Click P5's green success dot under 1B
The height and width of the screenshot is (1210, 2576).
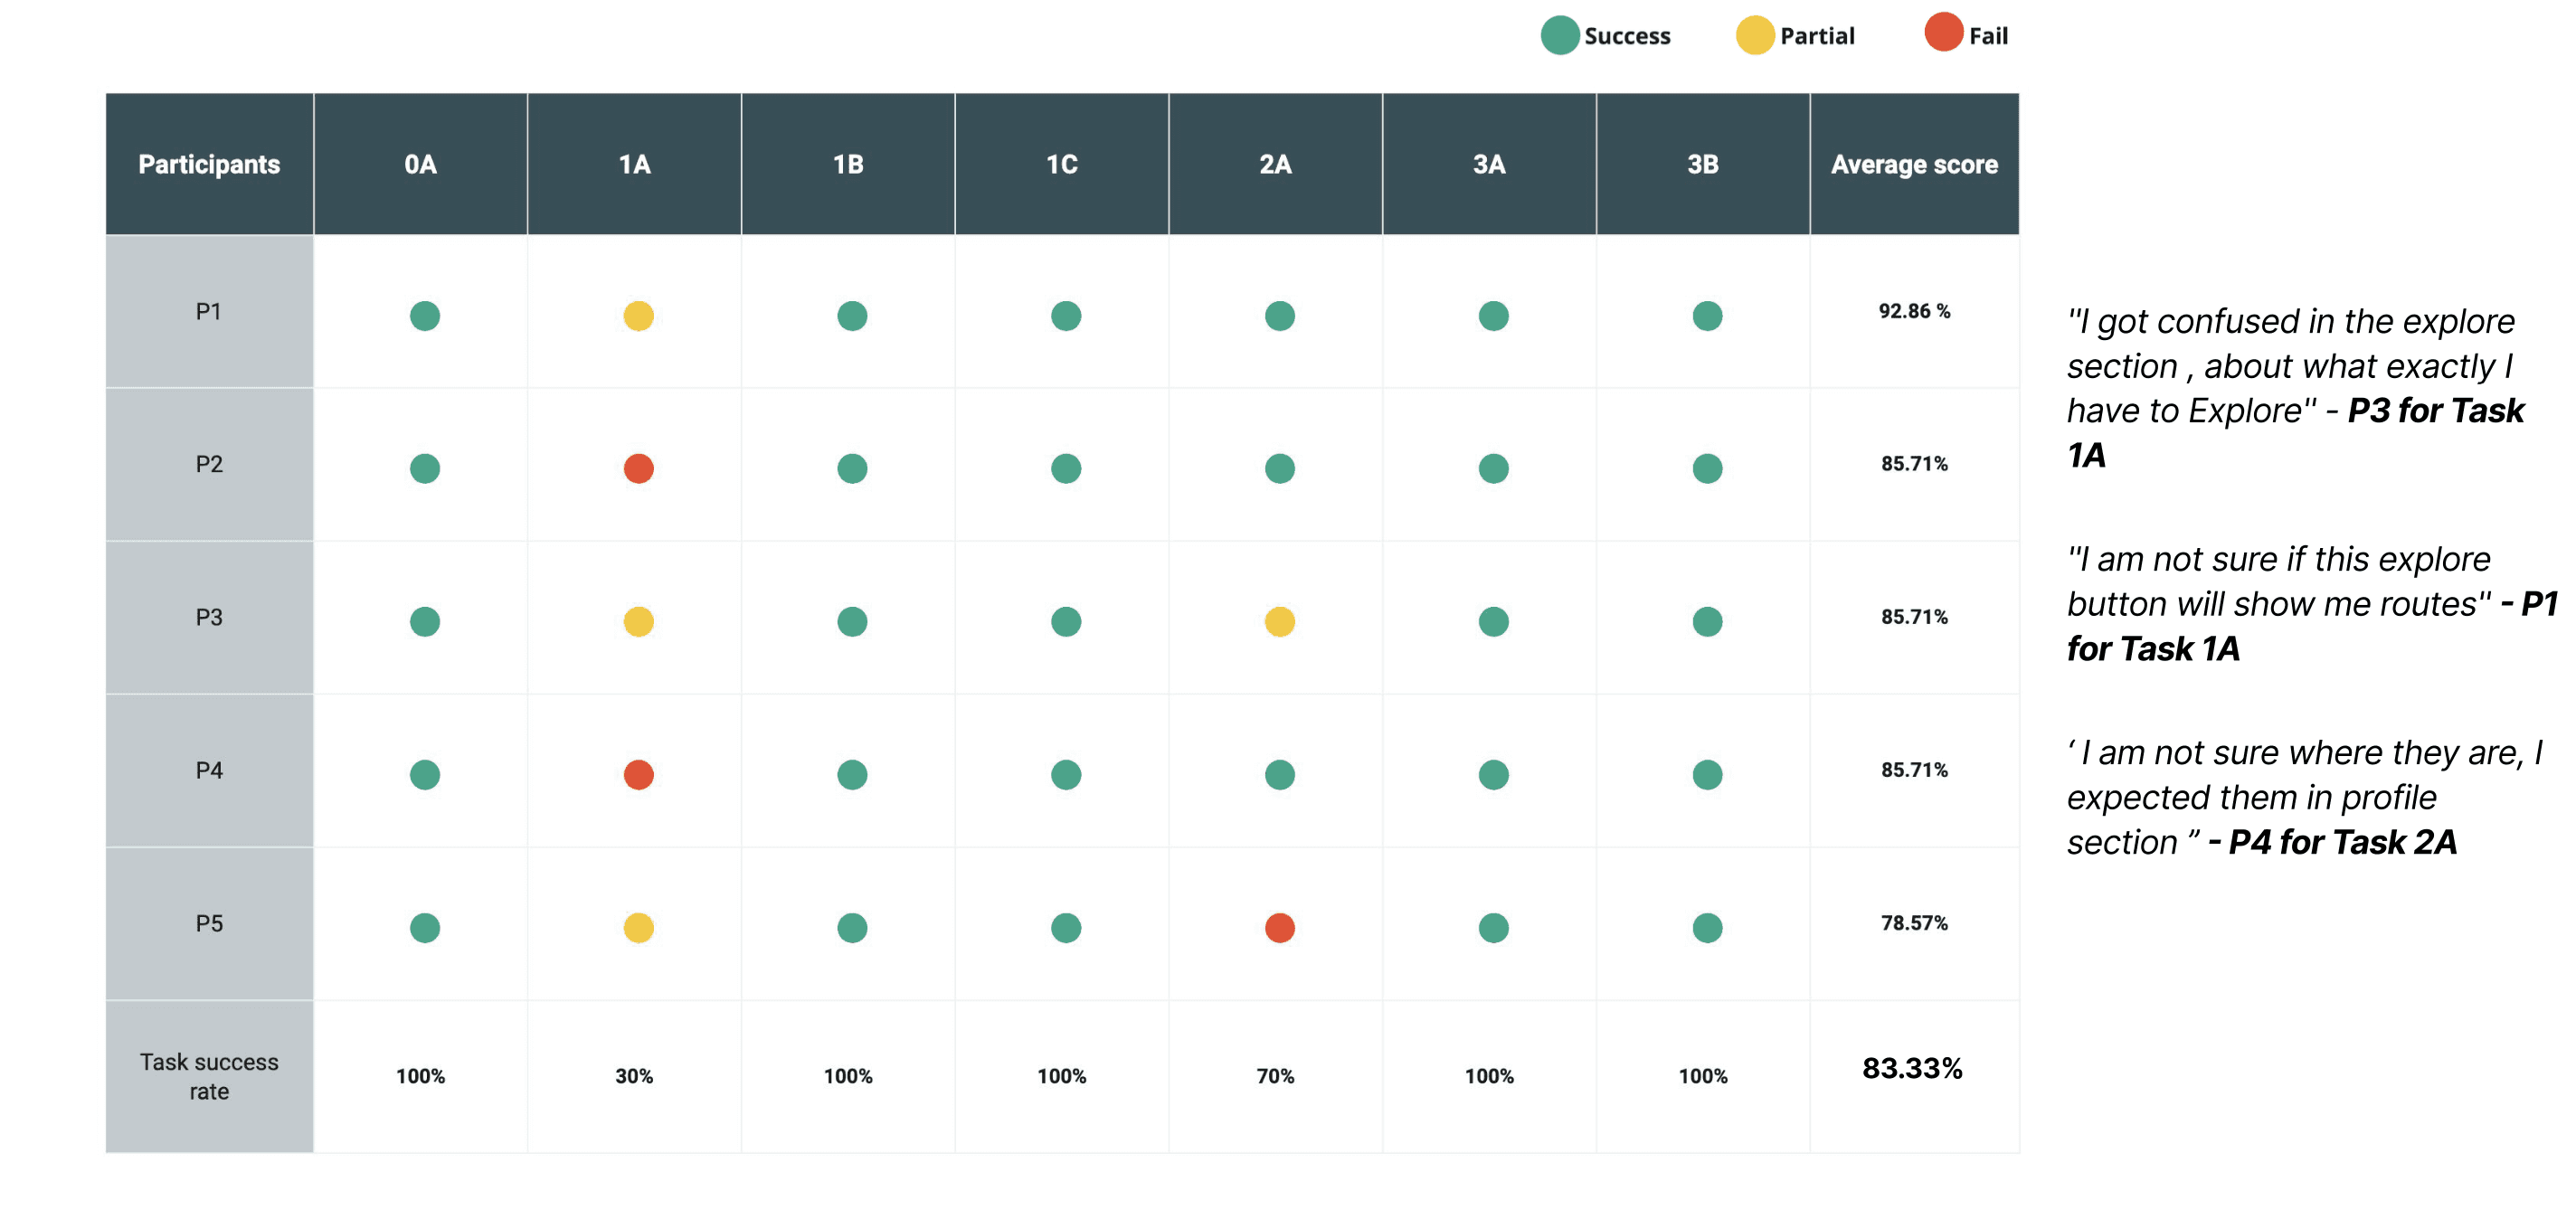pos(852,928)
